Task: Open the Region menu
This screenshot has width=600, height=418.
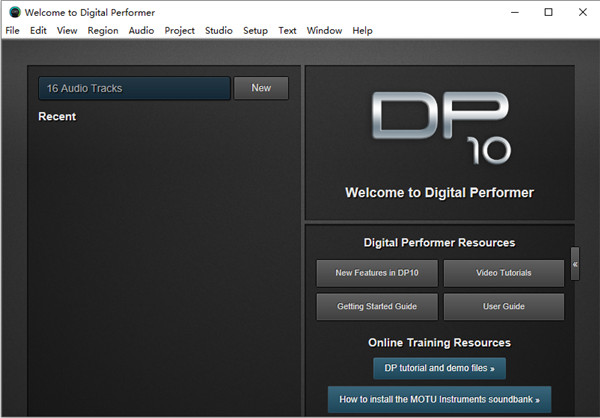Action: click(x=103, y=31)
